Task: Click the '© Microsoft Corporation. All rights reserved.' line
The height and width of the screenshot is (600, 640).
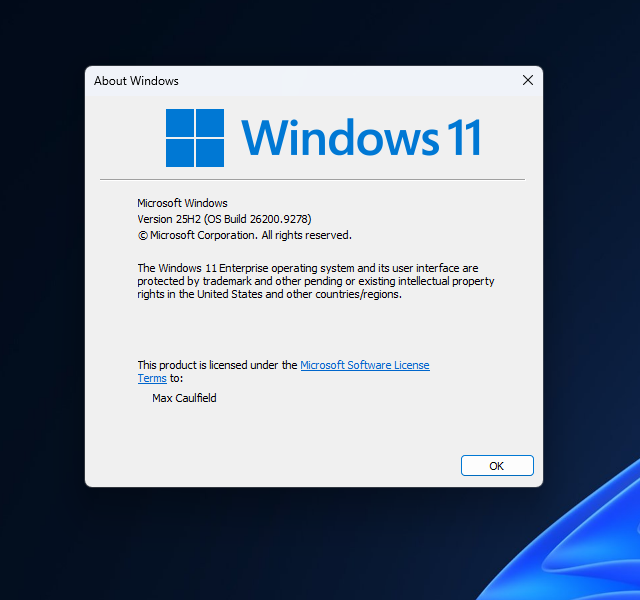Action: tap(244, 235)
